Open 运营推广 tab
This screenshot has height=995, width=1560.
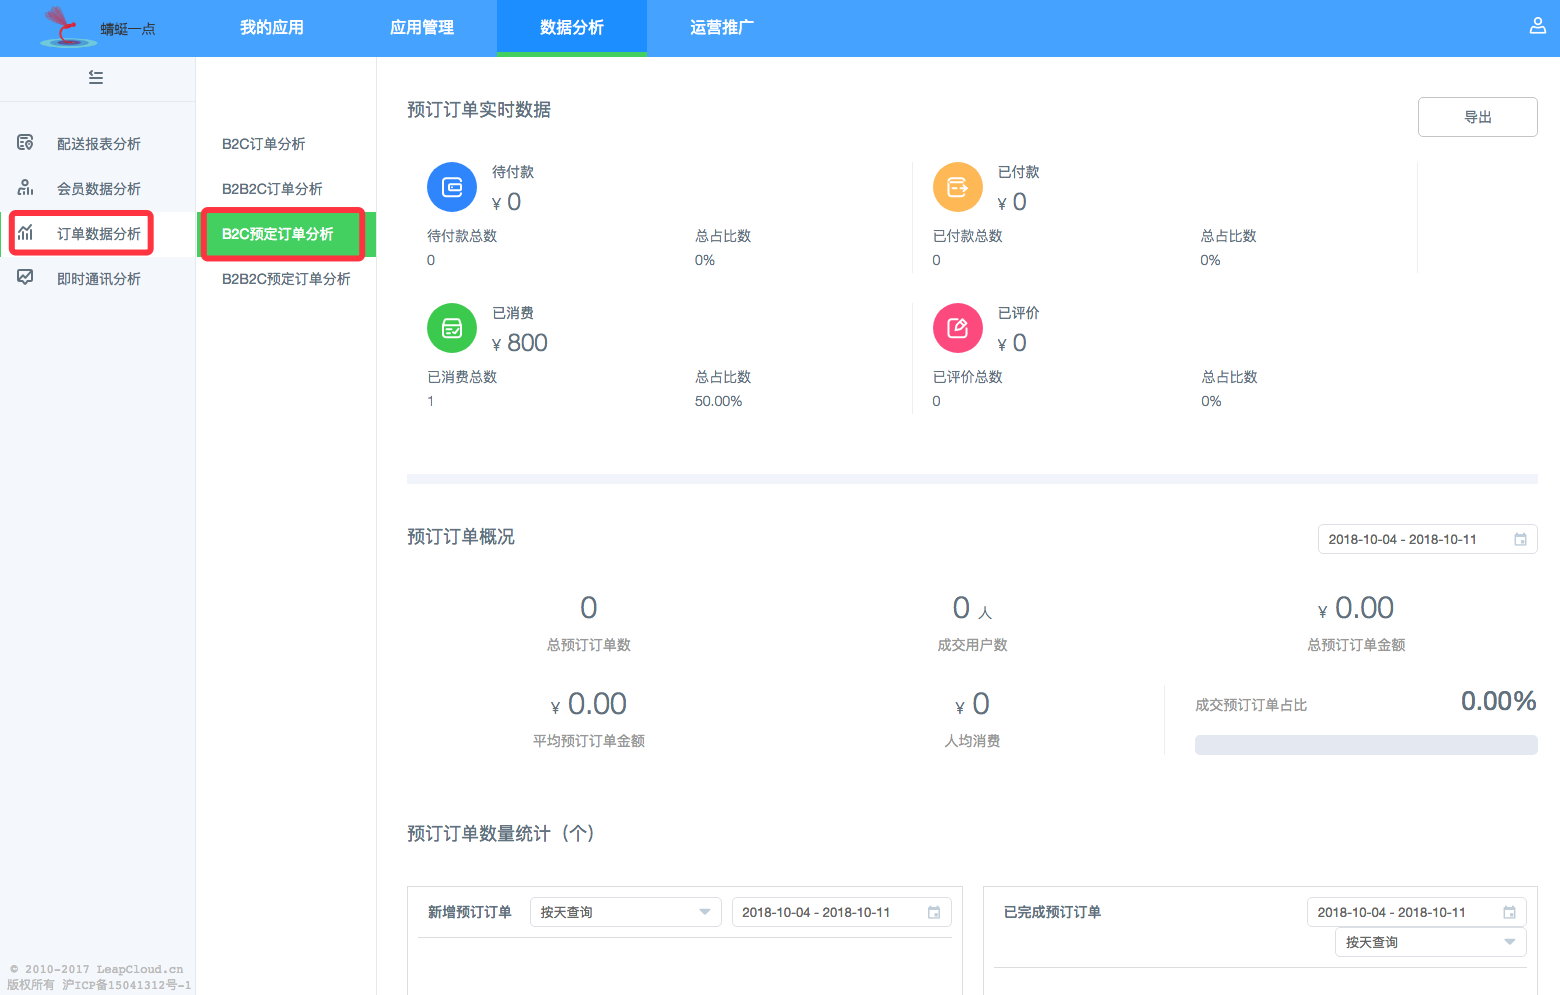click(722, 28)
